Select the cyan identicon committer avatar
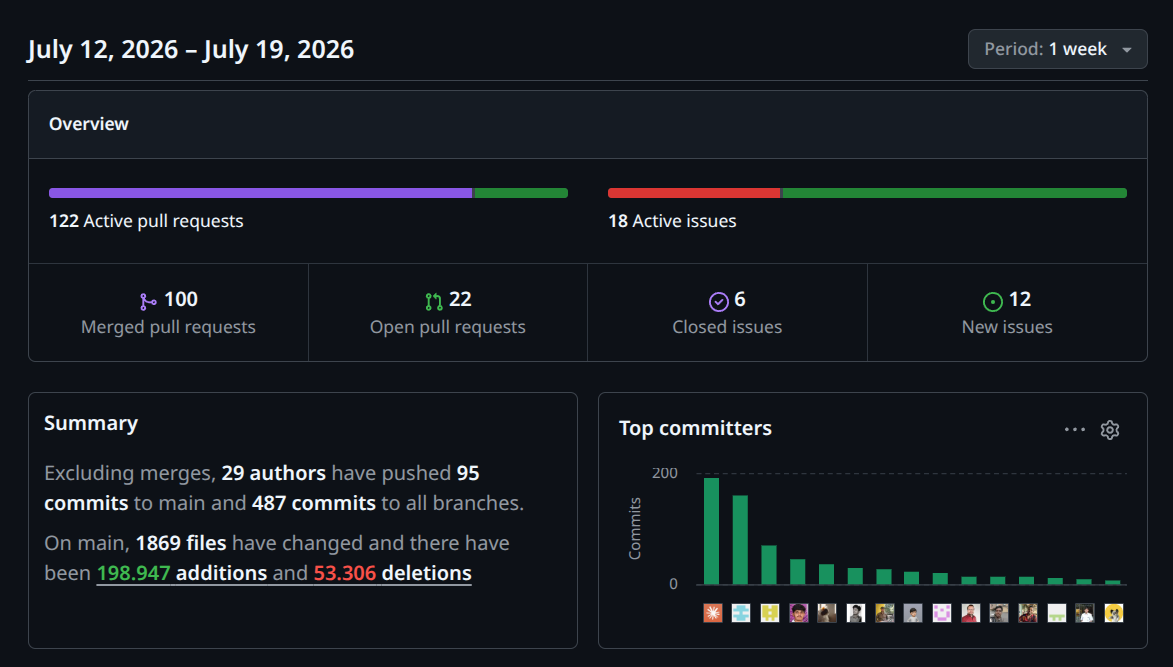 pyautogui.click(x=741, y=613)
